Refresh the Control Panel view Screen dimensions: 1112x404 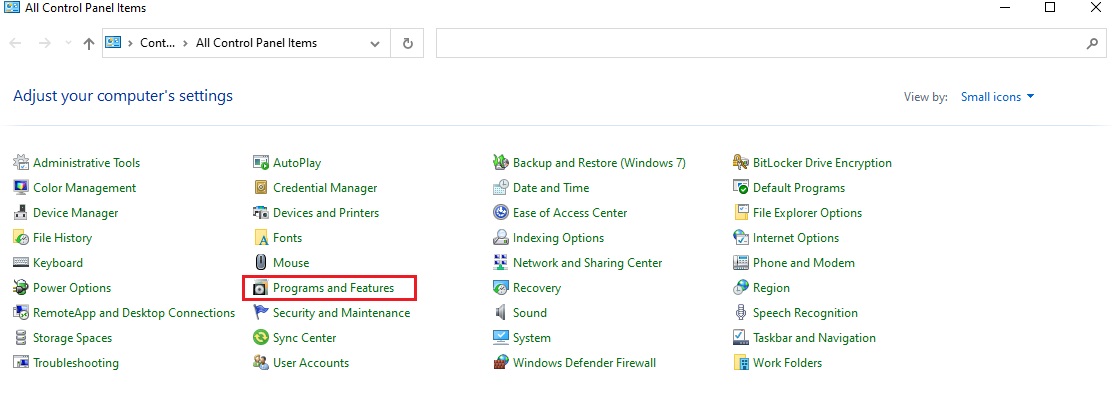[407, 43]
